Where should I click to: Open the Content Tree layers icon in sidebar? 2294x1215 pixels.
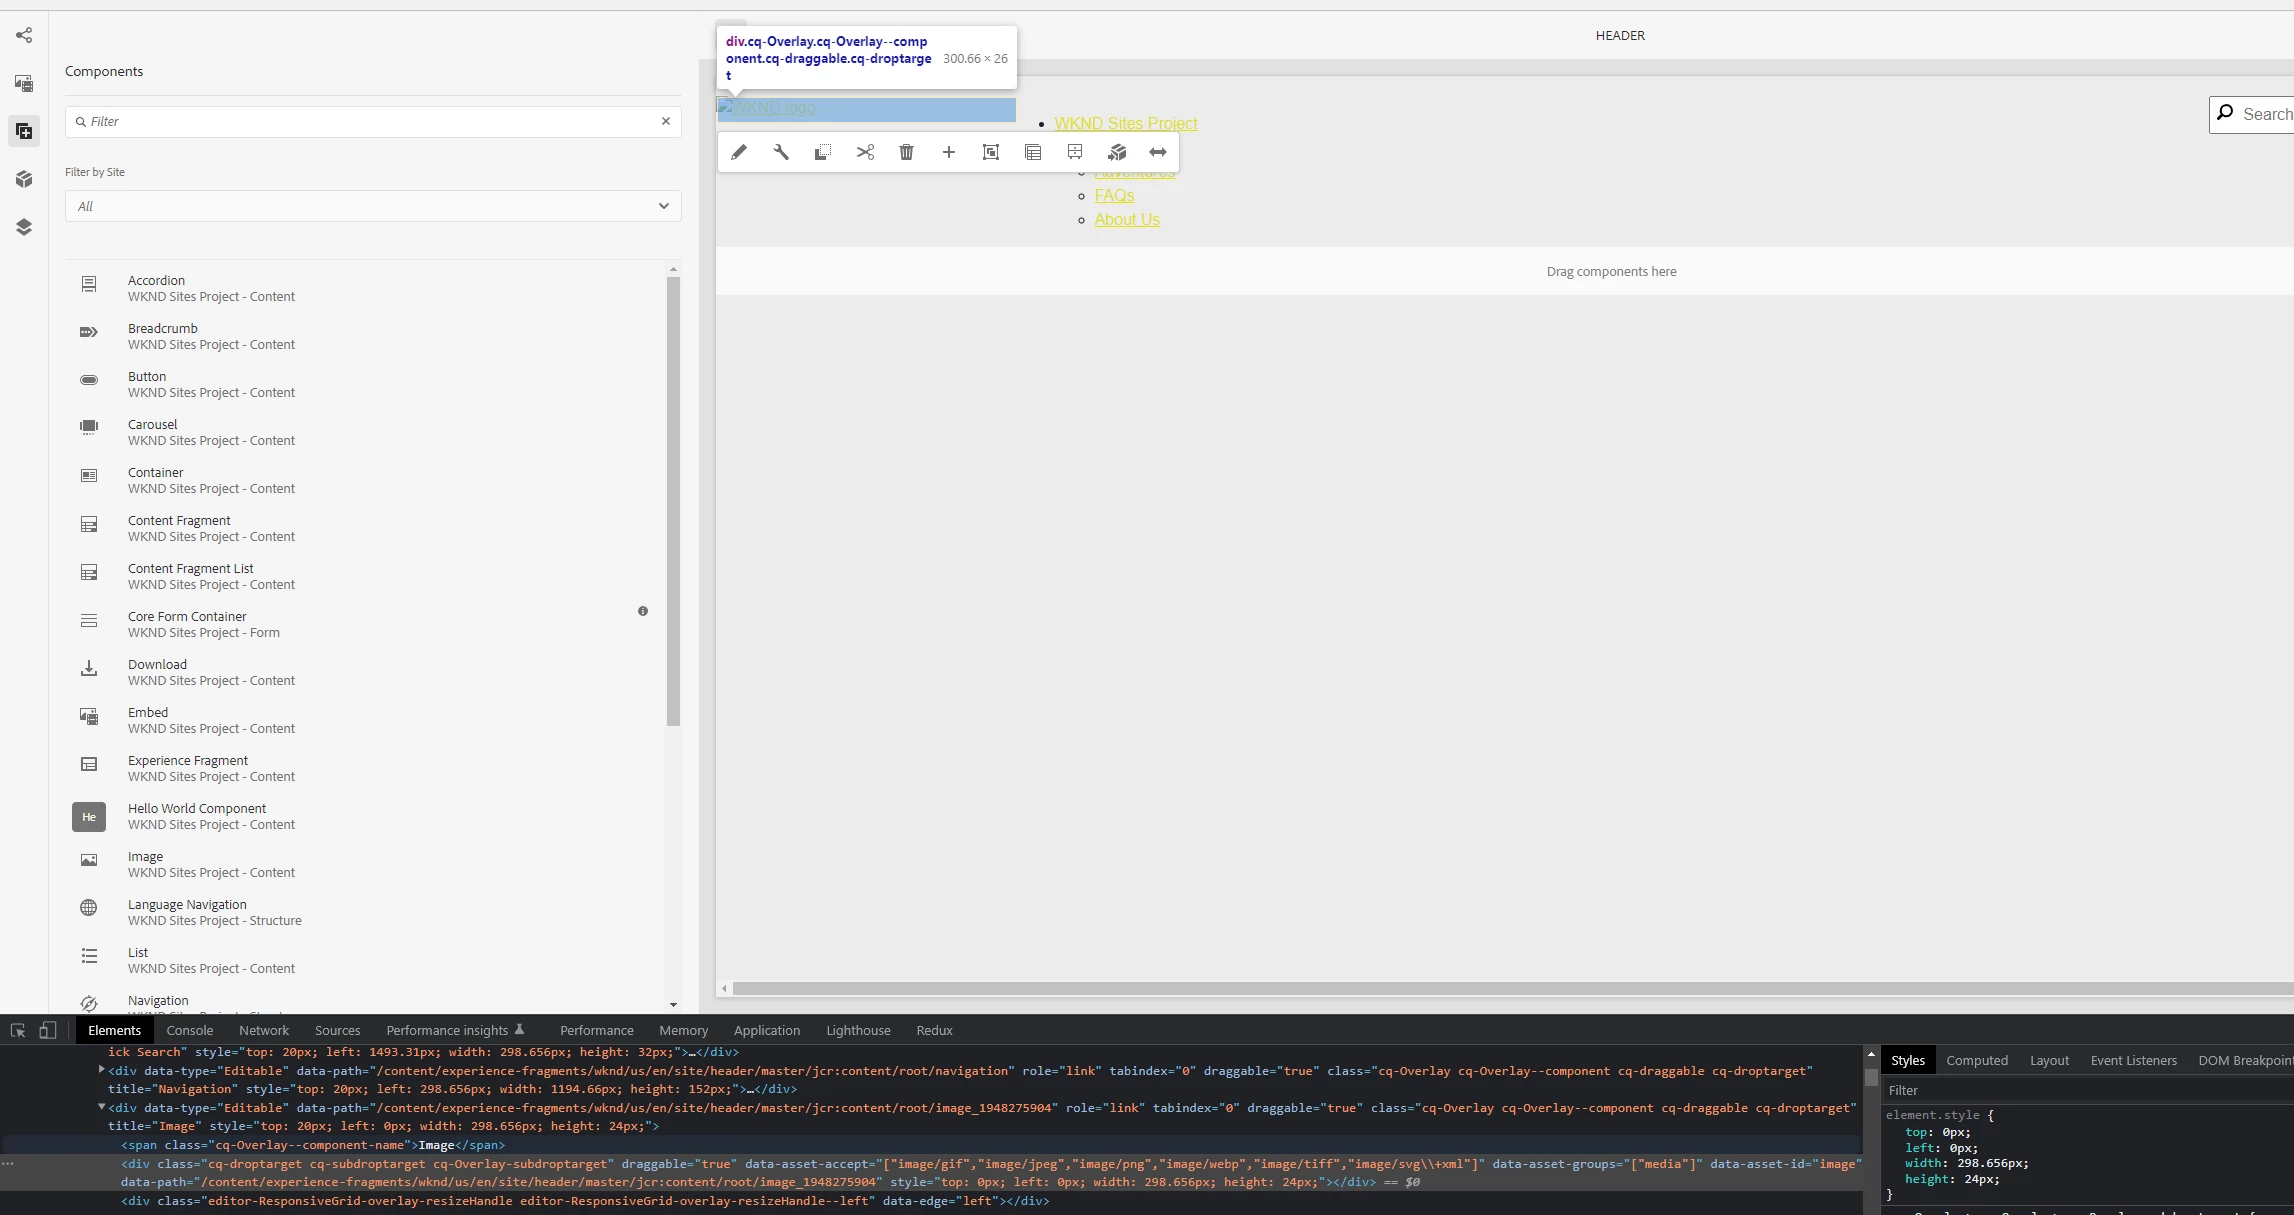point(24,227)
